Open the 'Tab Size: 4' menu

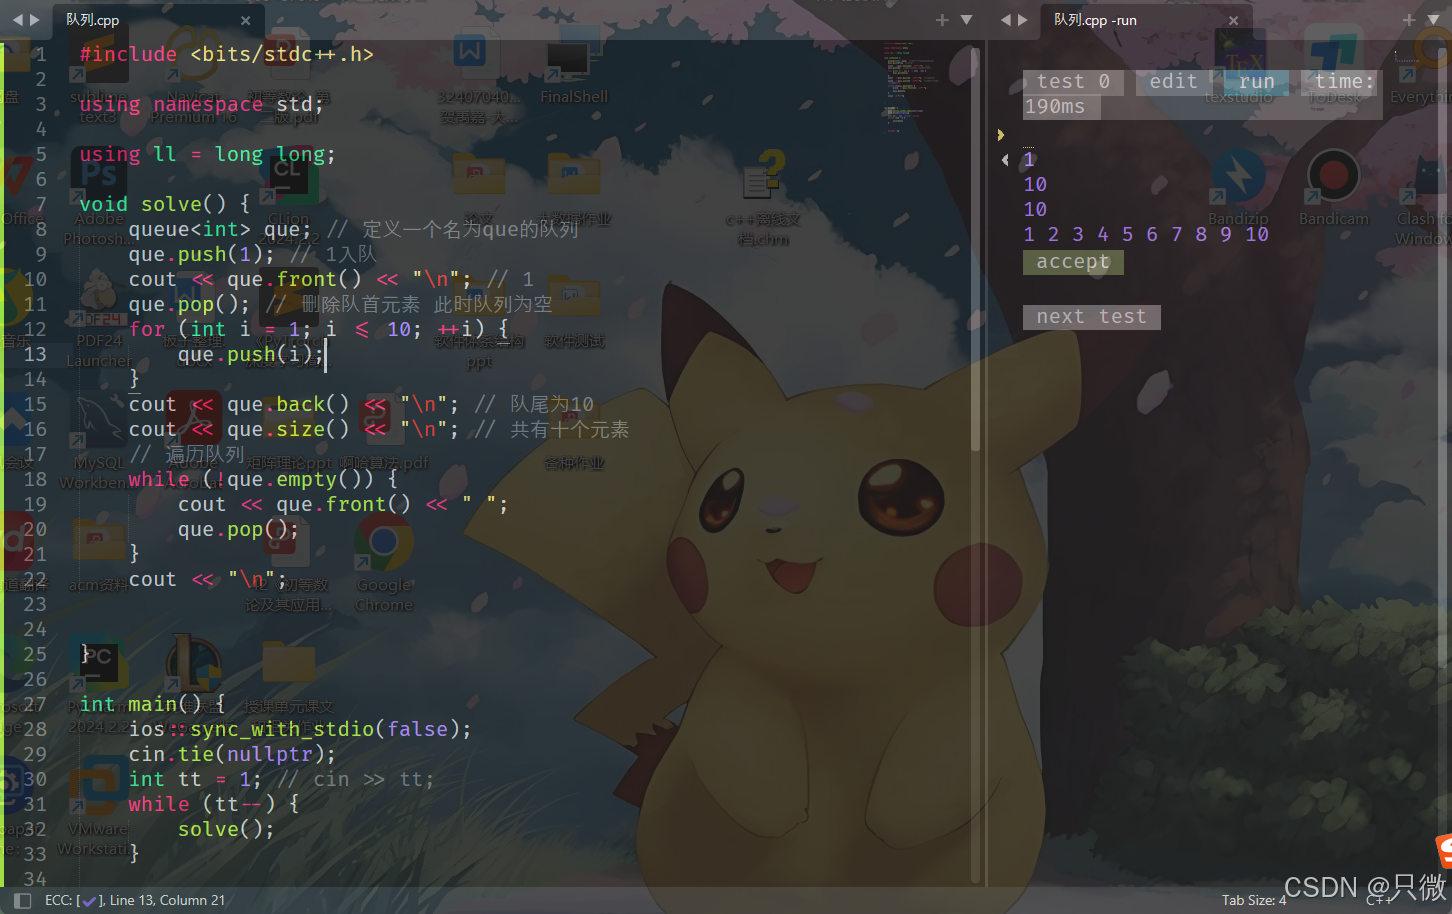pyautogui.click(x=1254, y=901)
